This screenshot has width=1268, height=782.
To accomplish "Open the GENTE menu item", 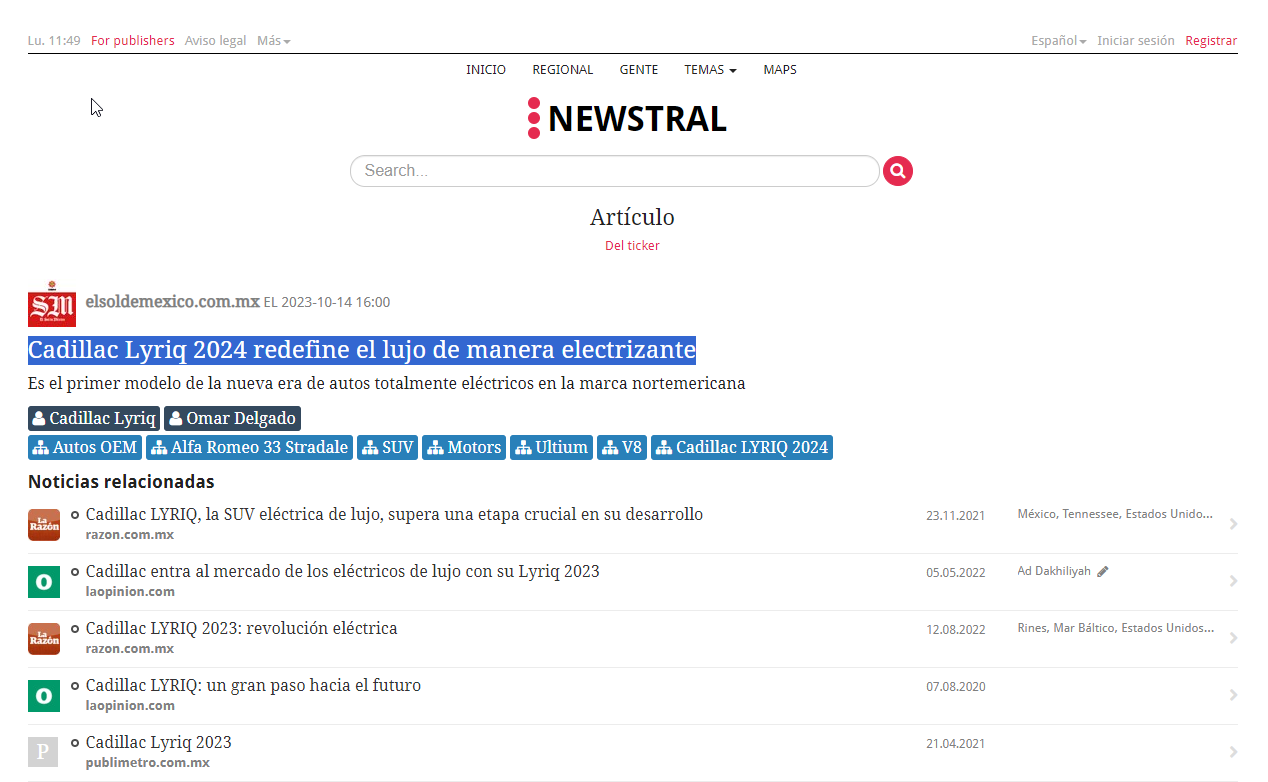I will click(639, 70).
